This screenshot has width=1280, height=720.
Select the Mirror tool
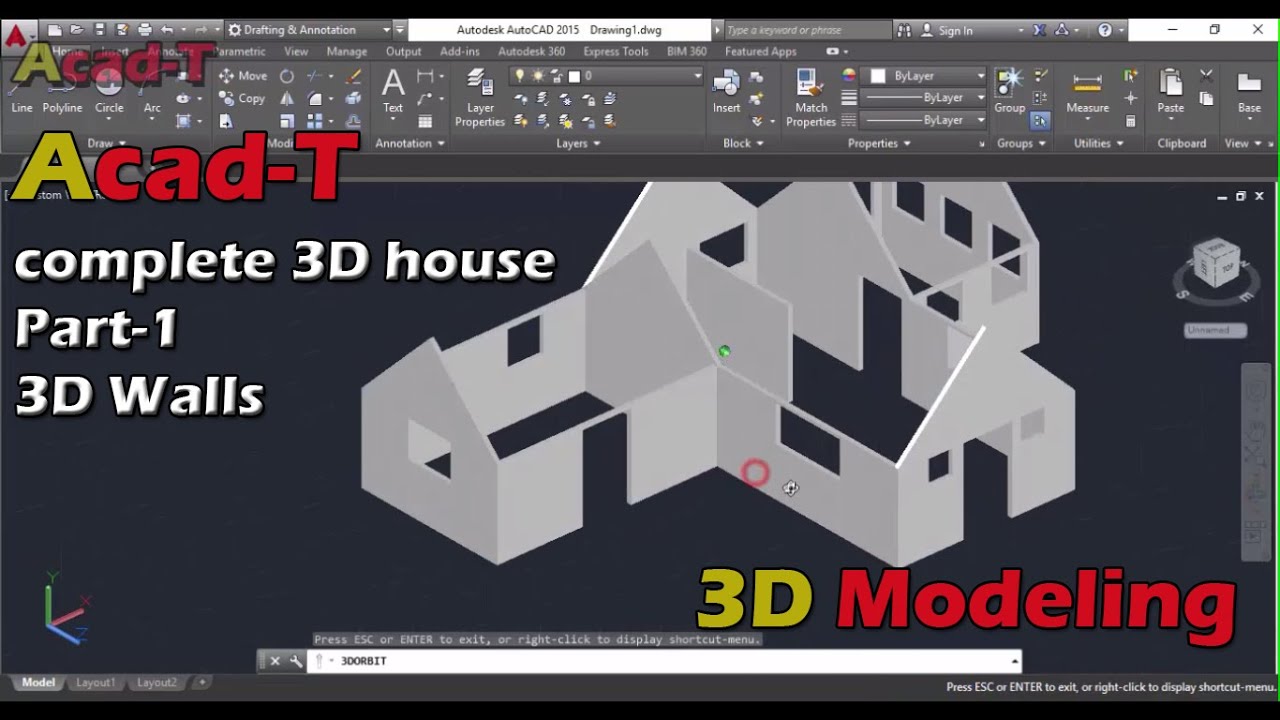[287, 98]
